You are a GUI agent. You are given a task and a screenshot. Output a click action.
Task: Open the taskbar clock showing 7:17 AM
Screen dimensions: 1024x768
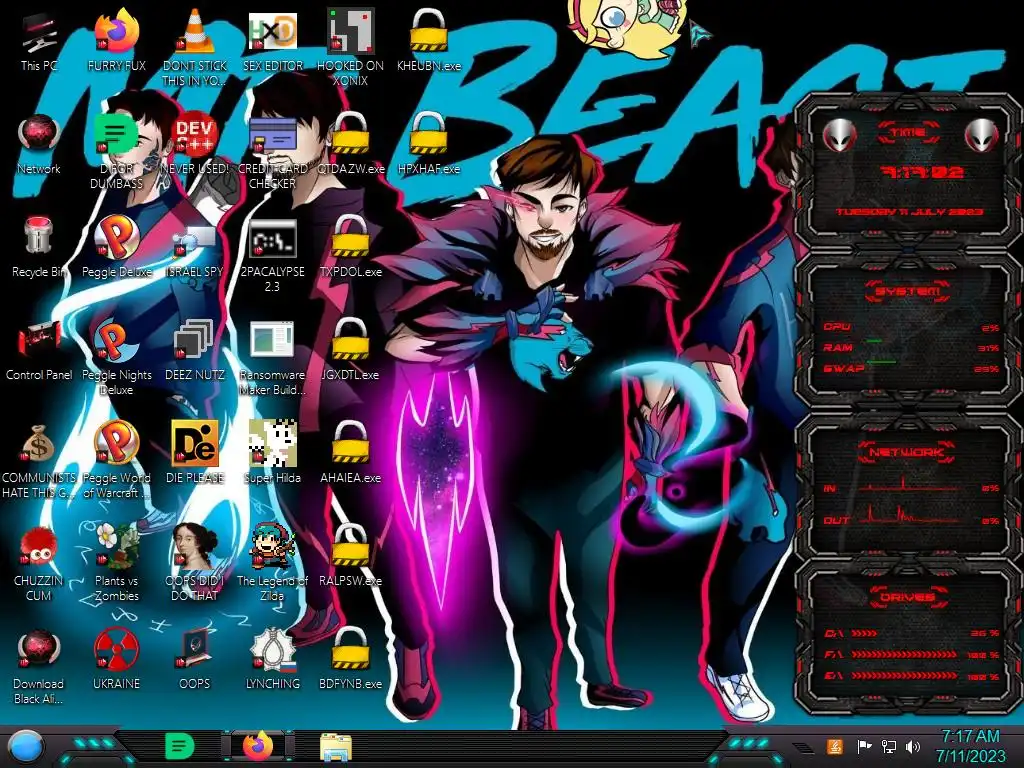970,746
